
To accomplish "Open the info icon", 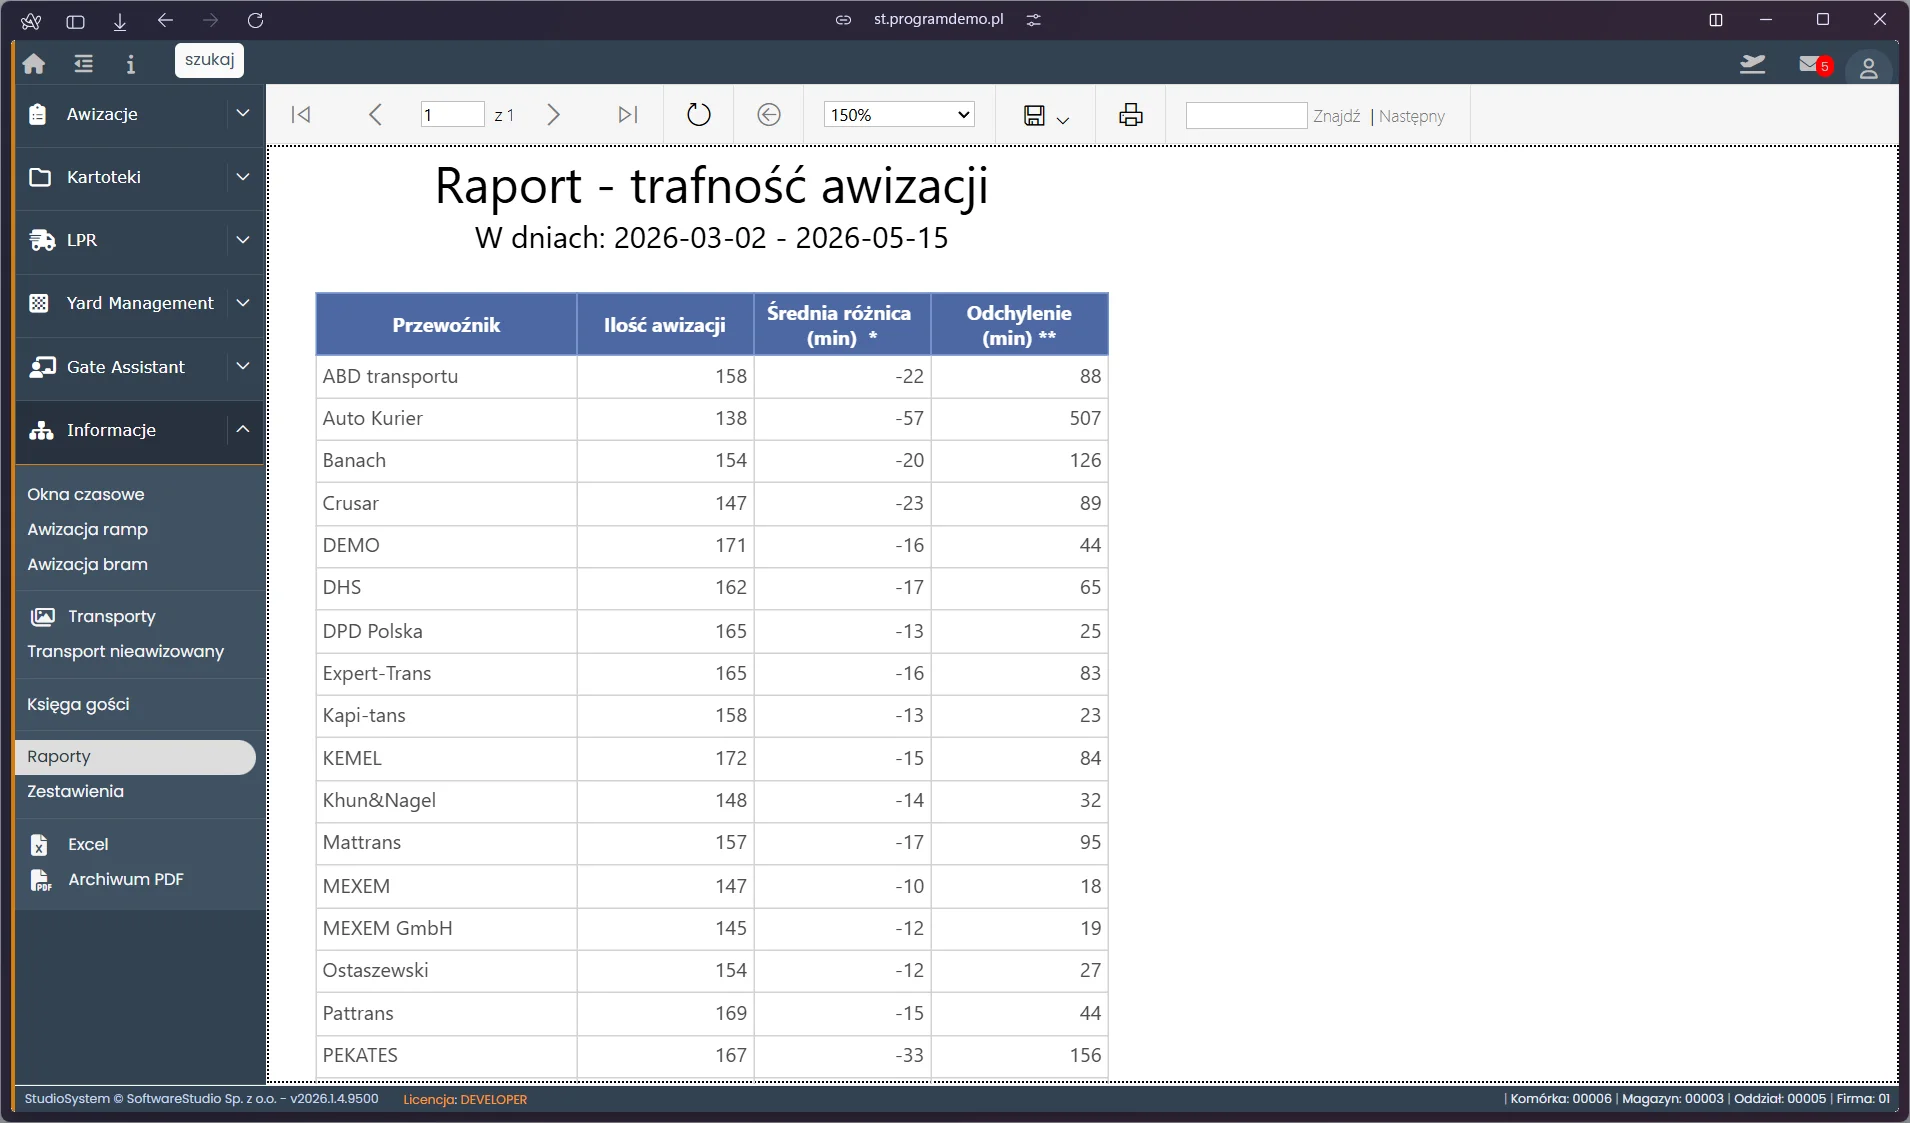I will point(130,64).
